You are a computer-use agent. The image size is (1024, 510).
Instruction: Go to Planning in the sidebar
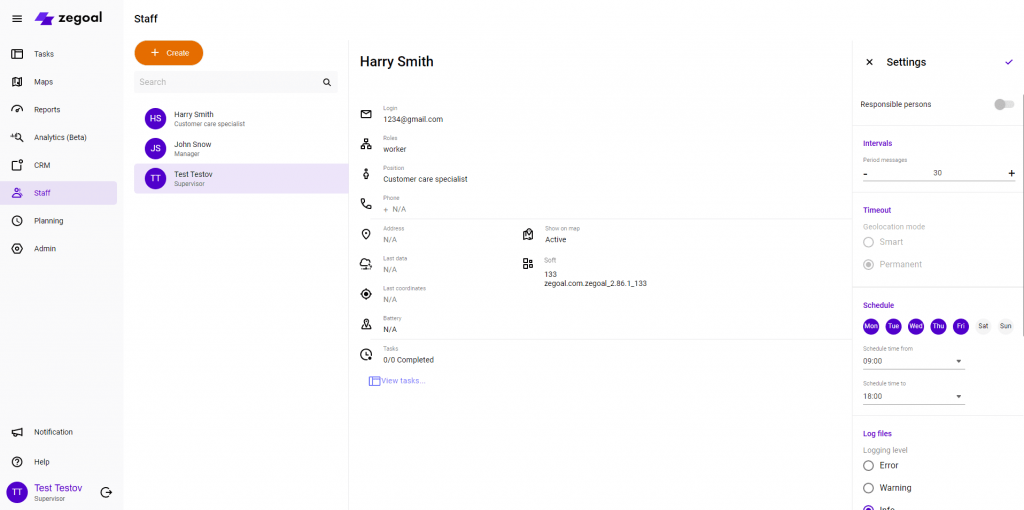48,221
